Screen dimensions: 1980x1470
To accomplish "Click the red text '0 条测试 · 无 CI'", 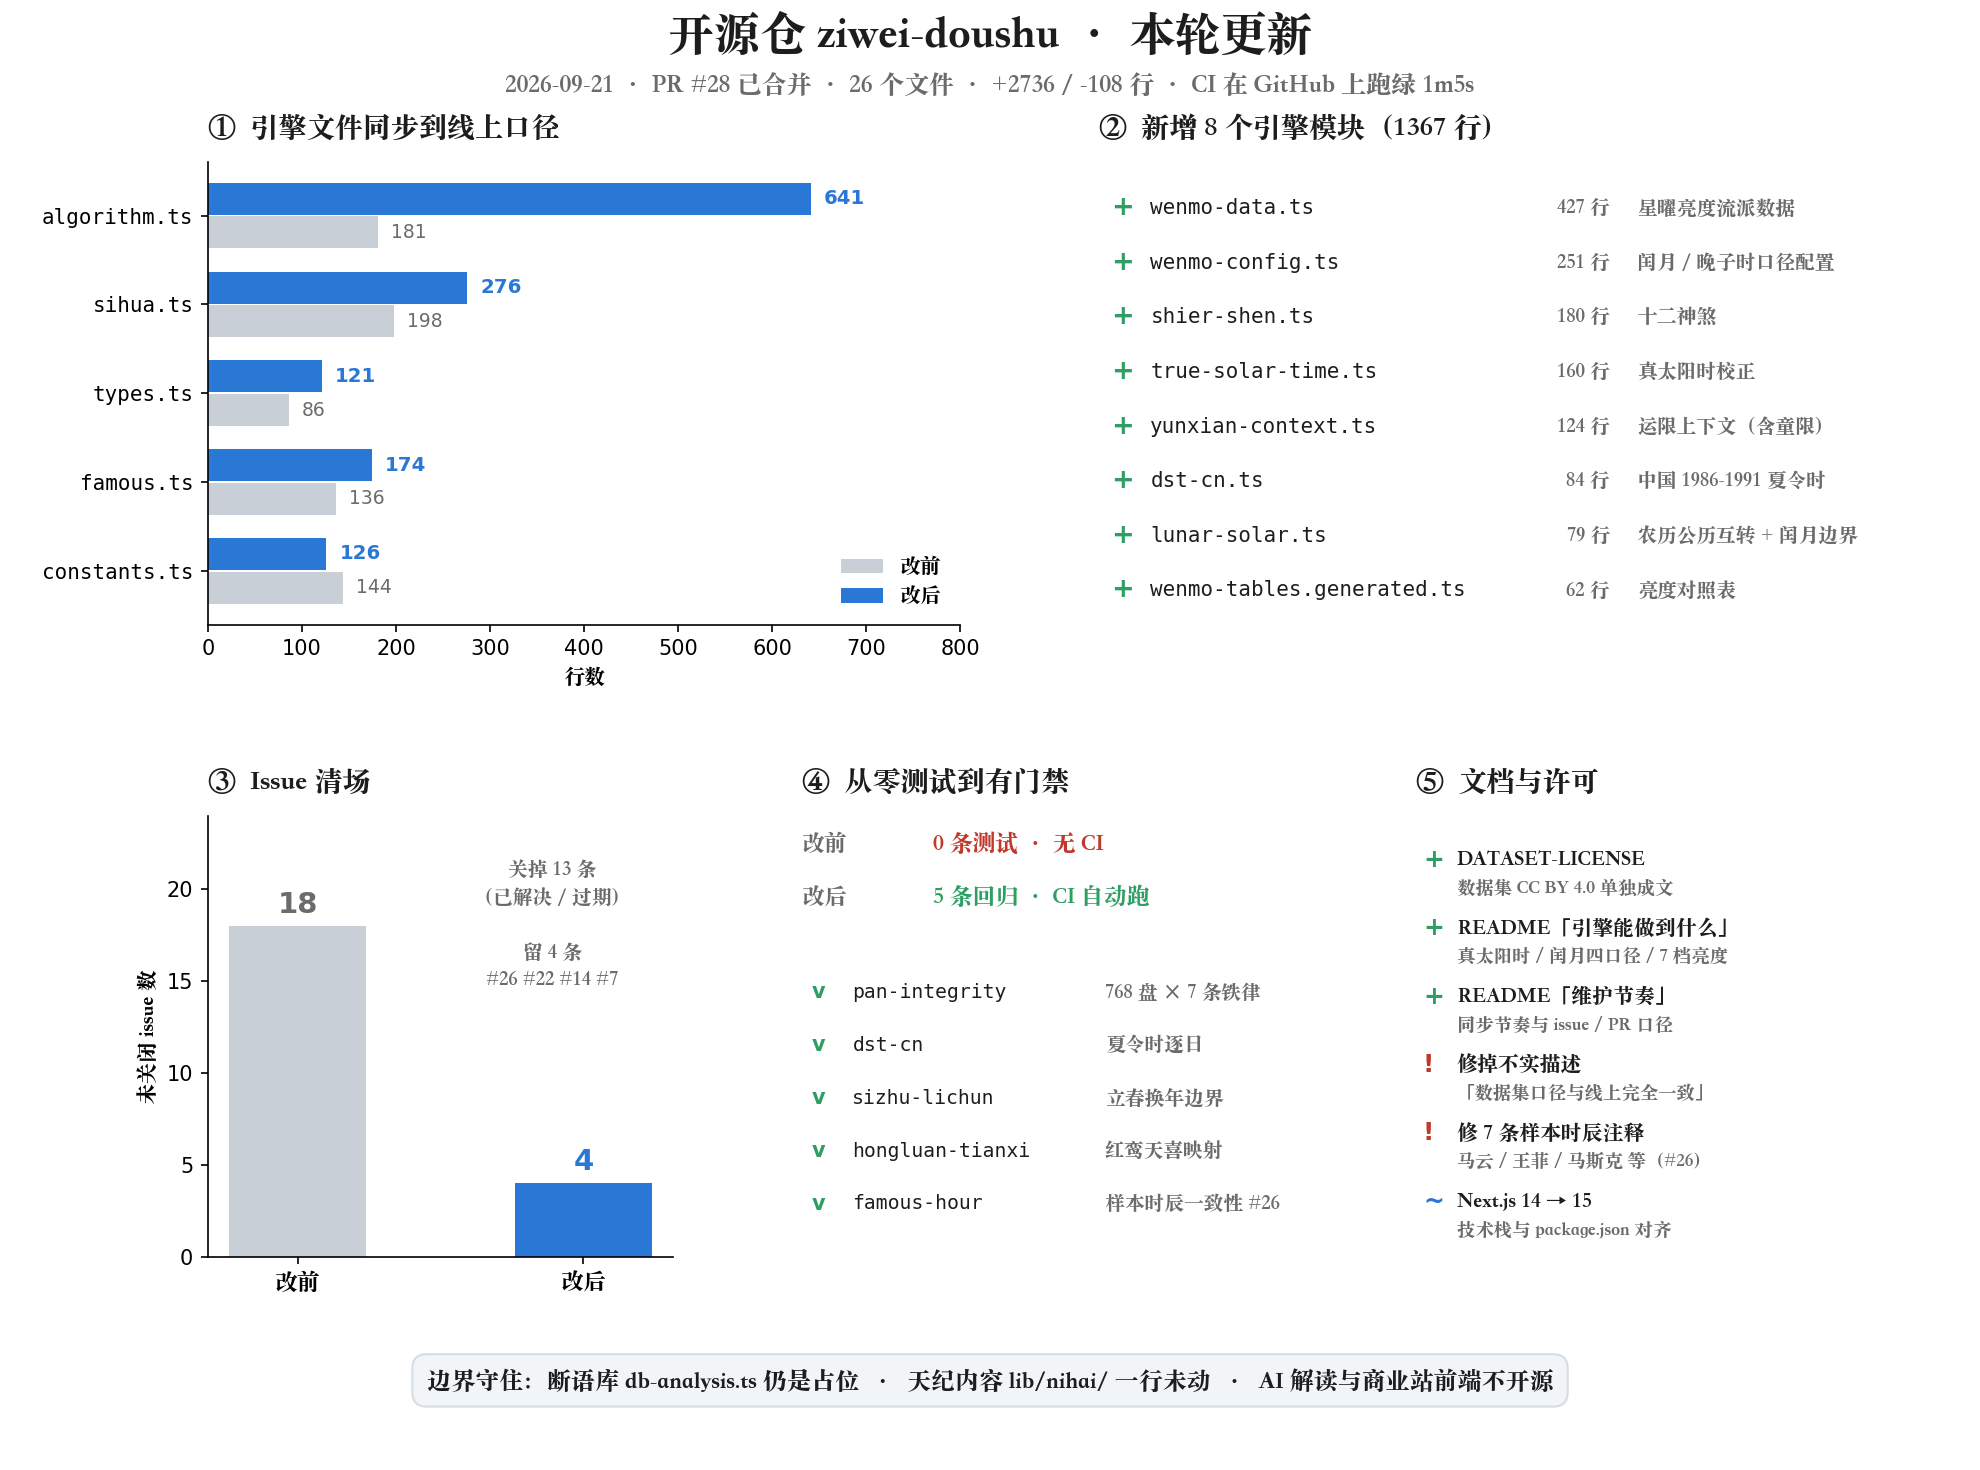I will [x=1018, y=843].
